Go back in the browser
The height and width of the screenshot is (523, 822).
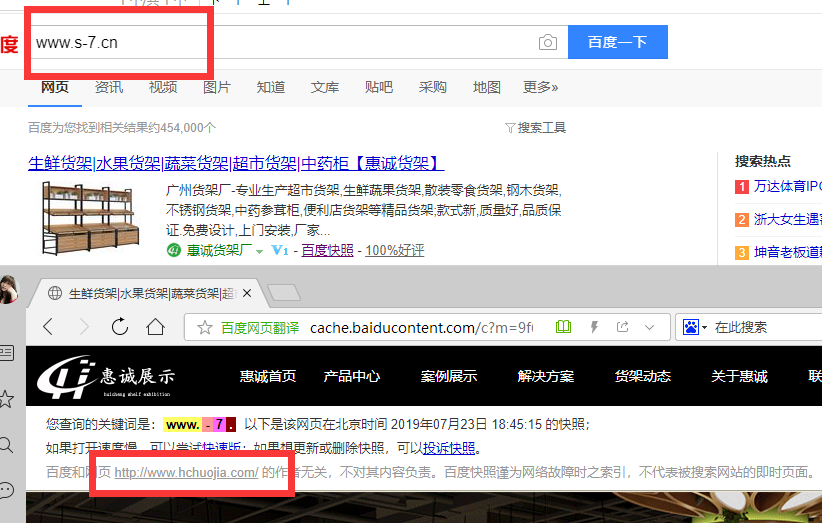click(x=48, y=327)
